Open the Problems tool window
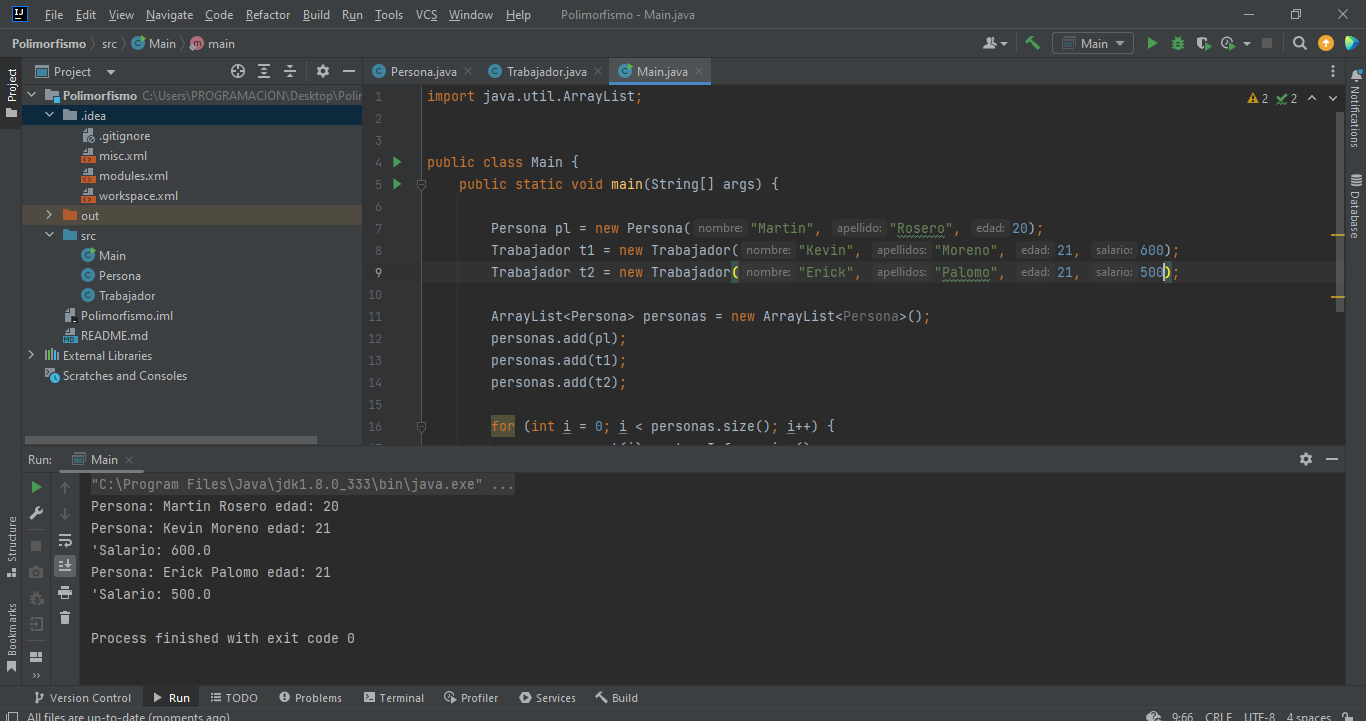This screenshot has height=721, width=1366. [x=310, y=697]
